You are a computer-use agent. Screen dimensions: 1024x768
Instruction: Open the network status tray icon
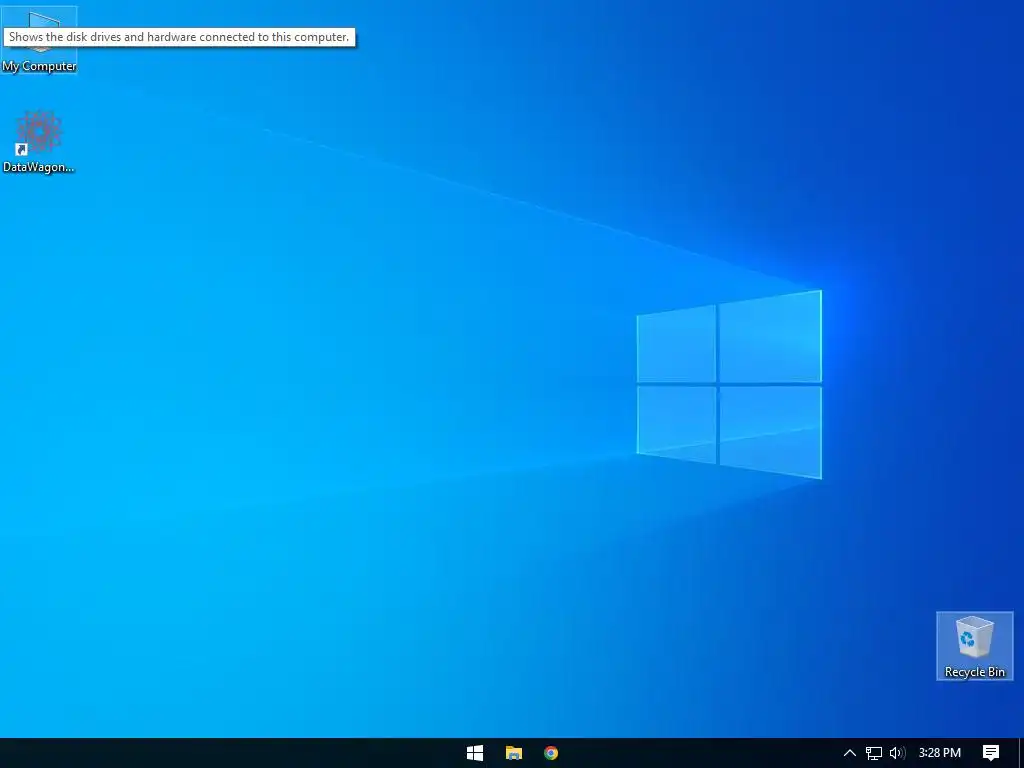pyautogui.click(x=874, y=753)
